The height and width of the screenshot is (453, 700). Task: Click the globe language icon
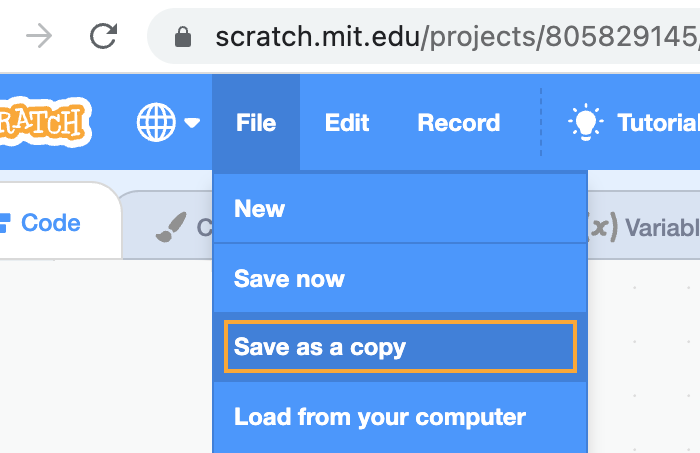tap(155, 123)
